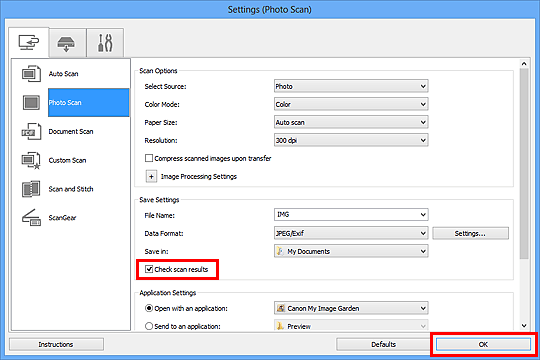Screen dimensions: 540x360
Task: Click the OK button
Action: [483, 344]
